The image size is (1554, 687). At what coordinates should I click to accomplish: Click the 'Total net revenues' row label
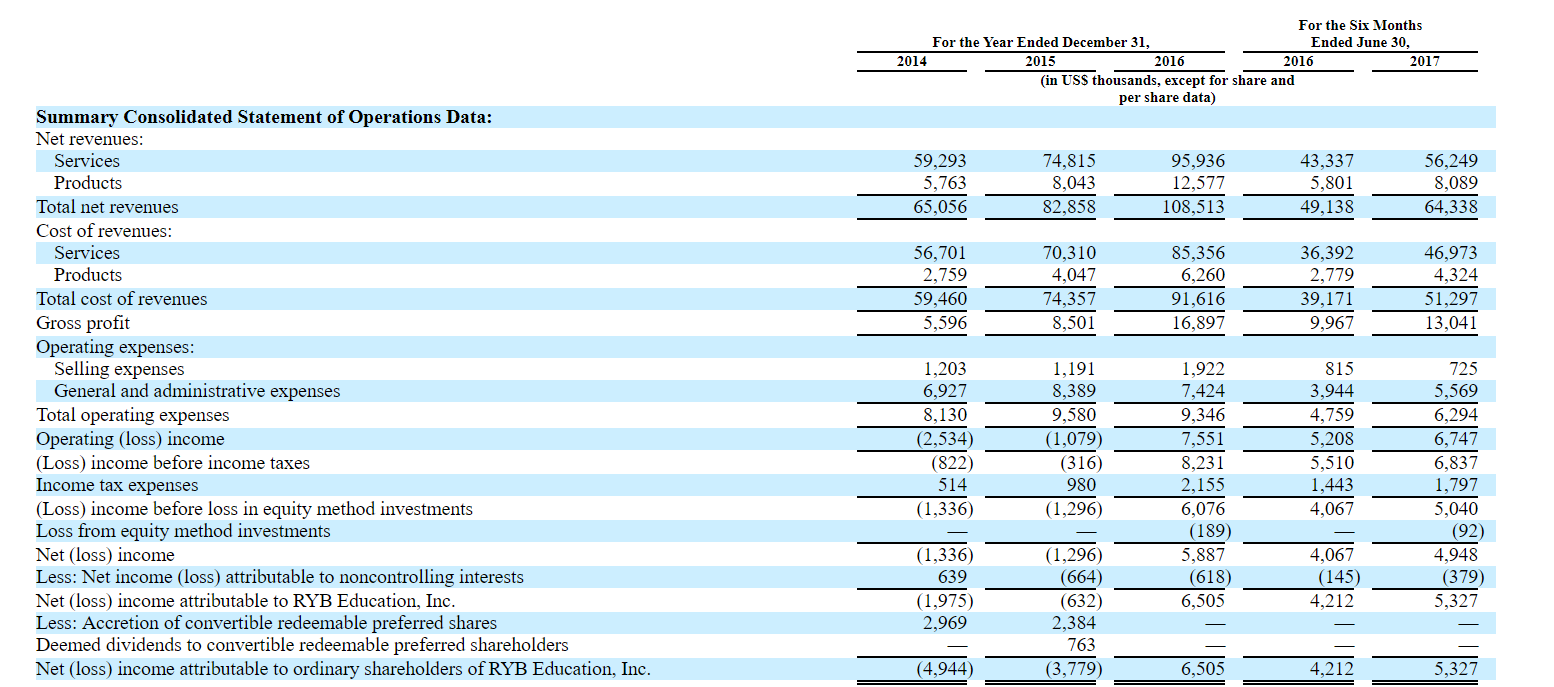tap(107, 207)
